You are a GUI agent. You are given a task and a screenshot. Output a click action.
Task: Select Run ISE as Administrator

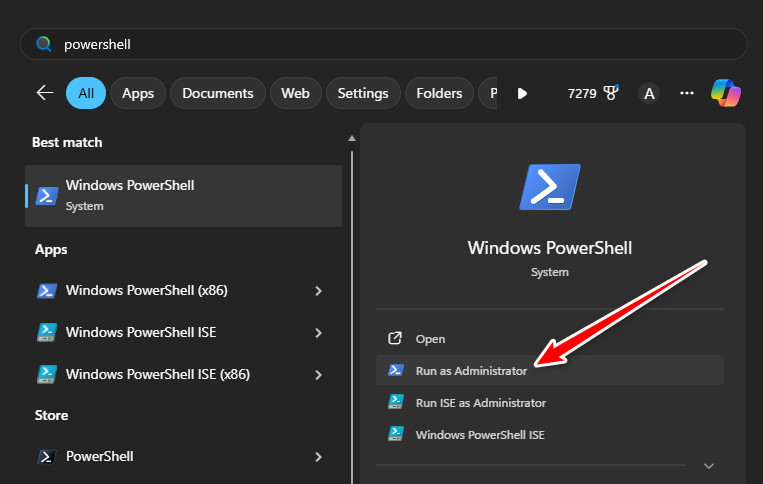[480, 403]
